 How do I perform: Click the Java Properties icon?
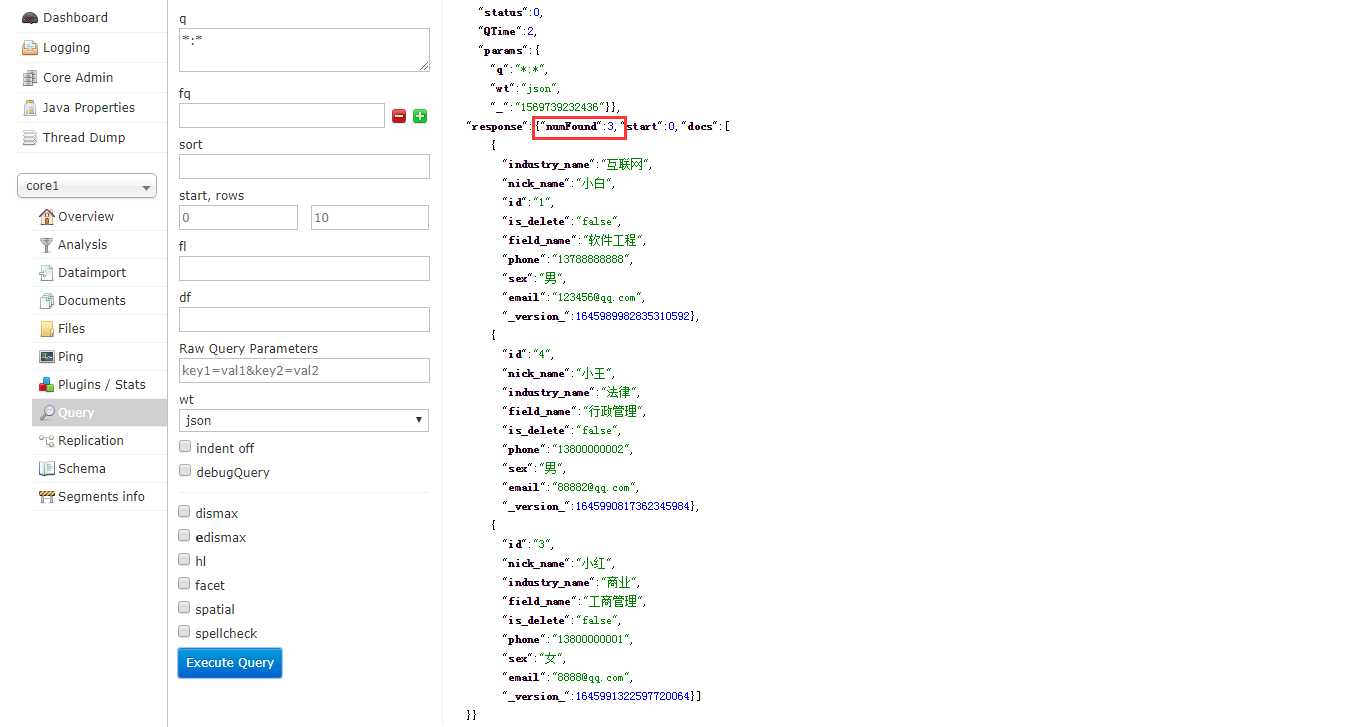coord(29,108)
